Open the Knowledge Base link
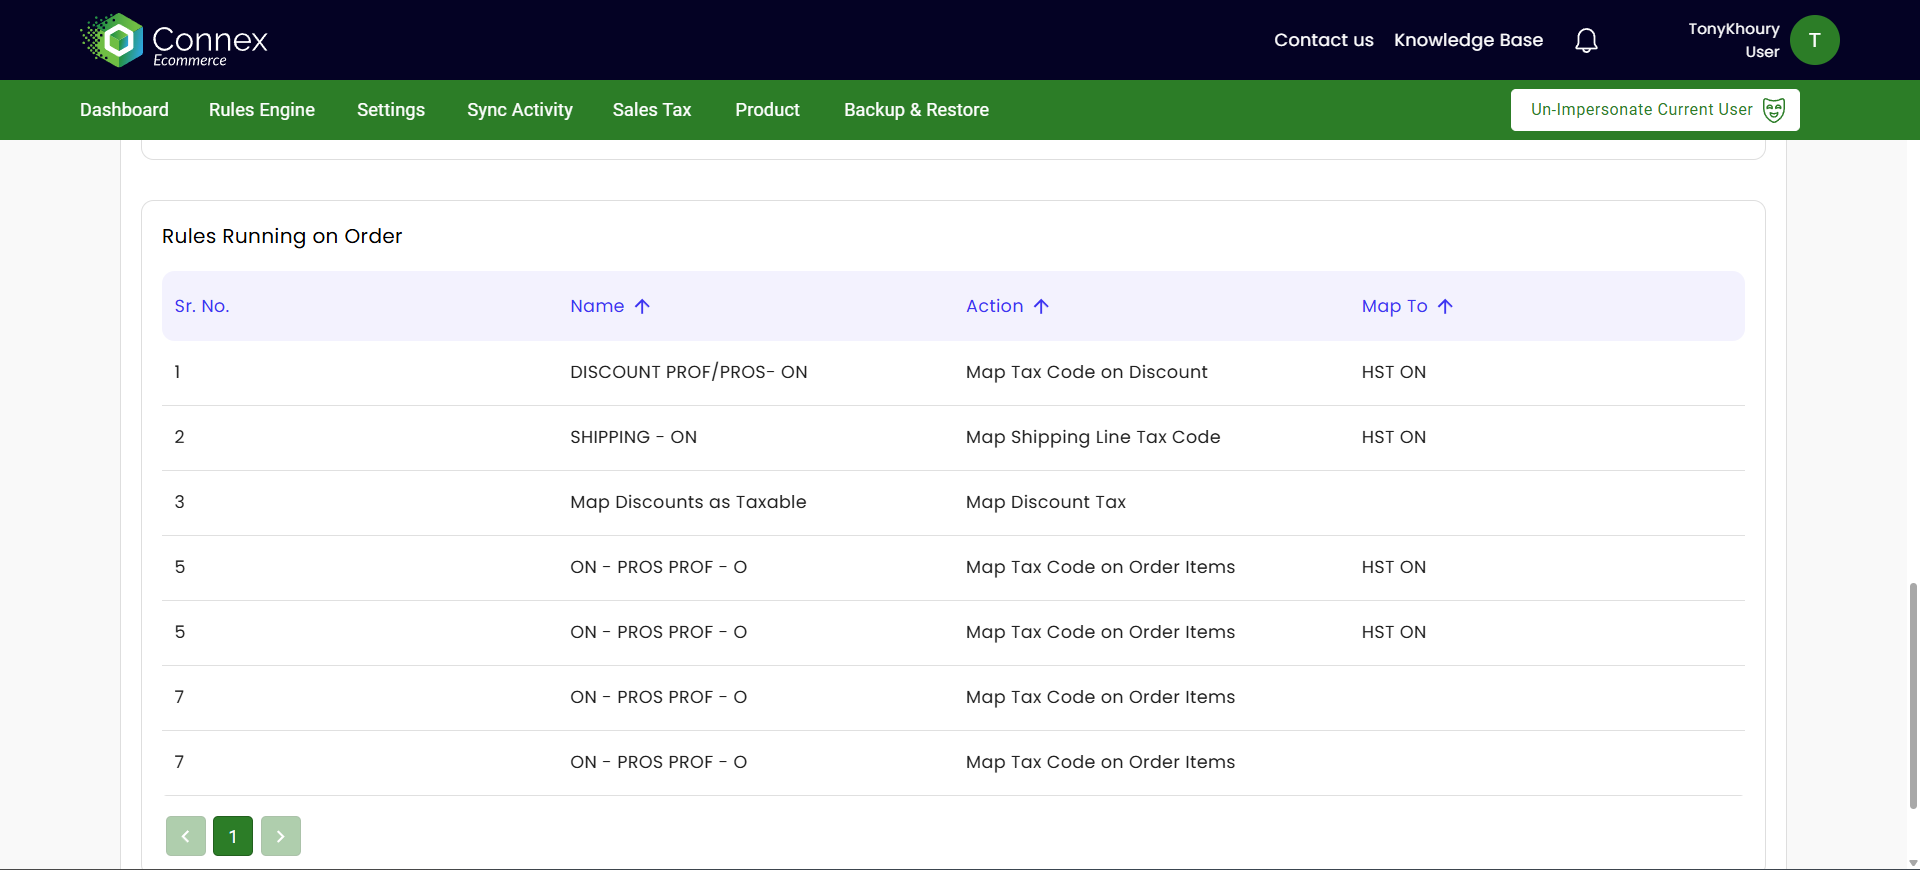 (x=1468, y=40)
